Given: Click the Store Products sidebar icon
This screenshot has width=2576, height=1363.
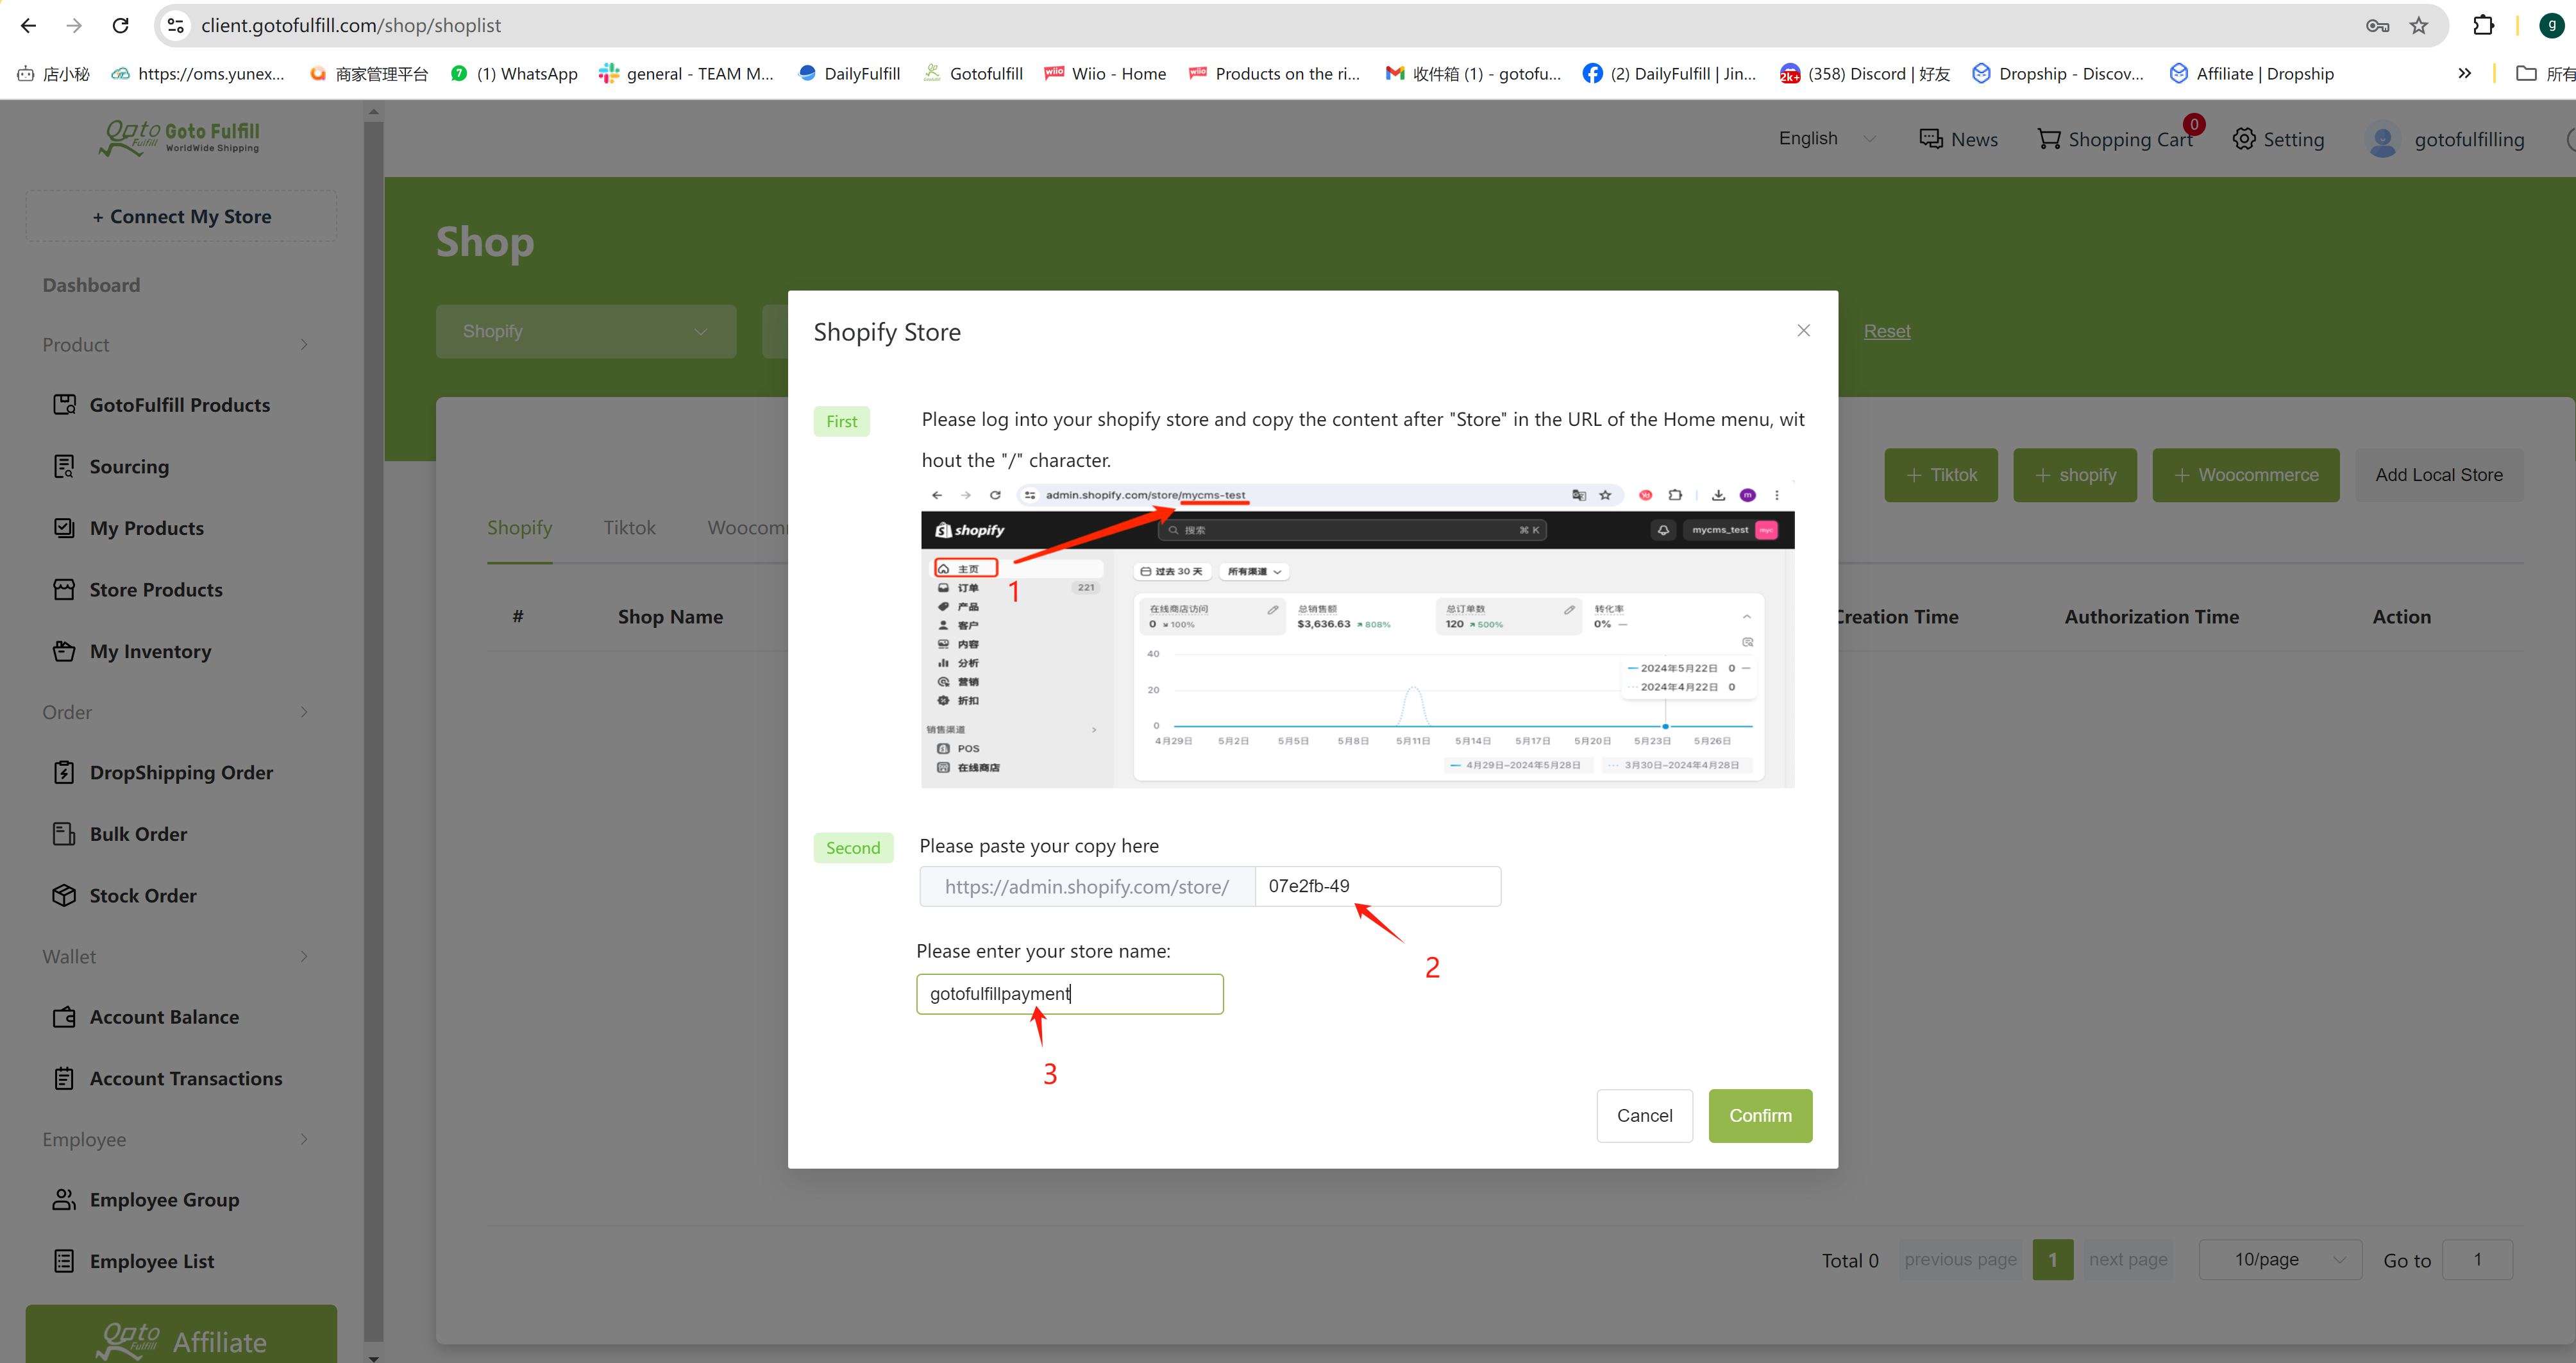Looking at the screenshot, I should pyautogui.click(x=64, y=589).
